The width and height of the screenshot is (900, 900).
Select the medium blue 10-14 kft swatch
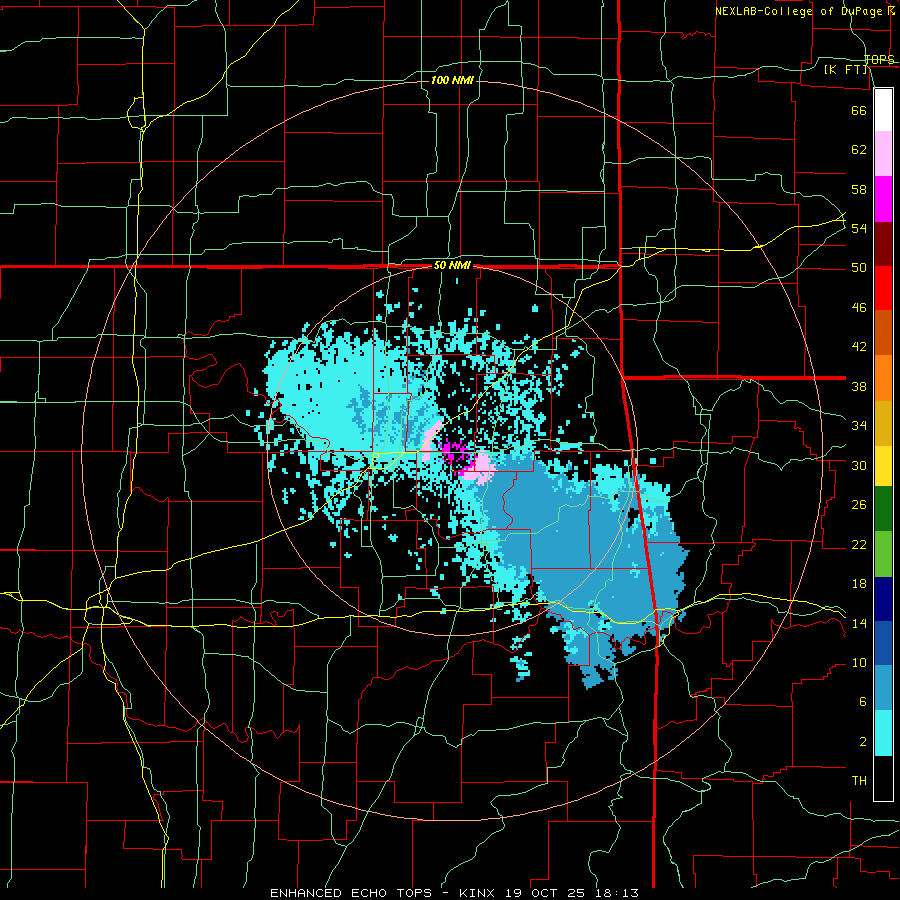point(883,643)
